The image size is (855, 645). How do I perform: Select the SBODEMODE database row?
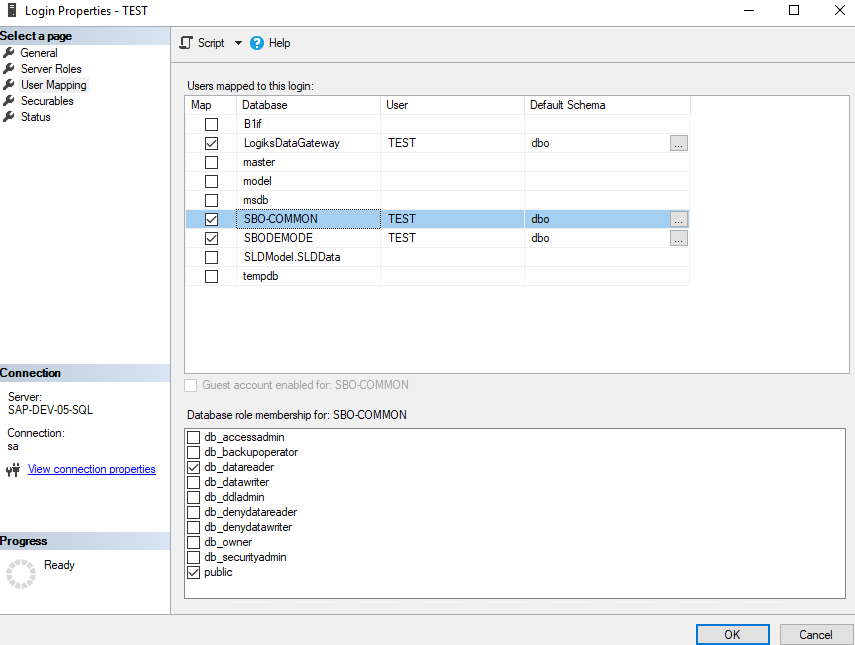278,238
